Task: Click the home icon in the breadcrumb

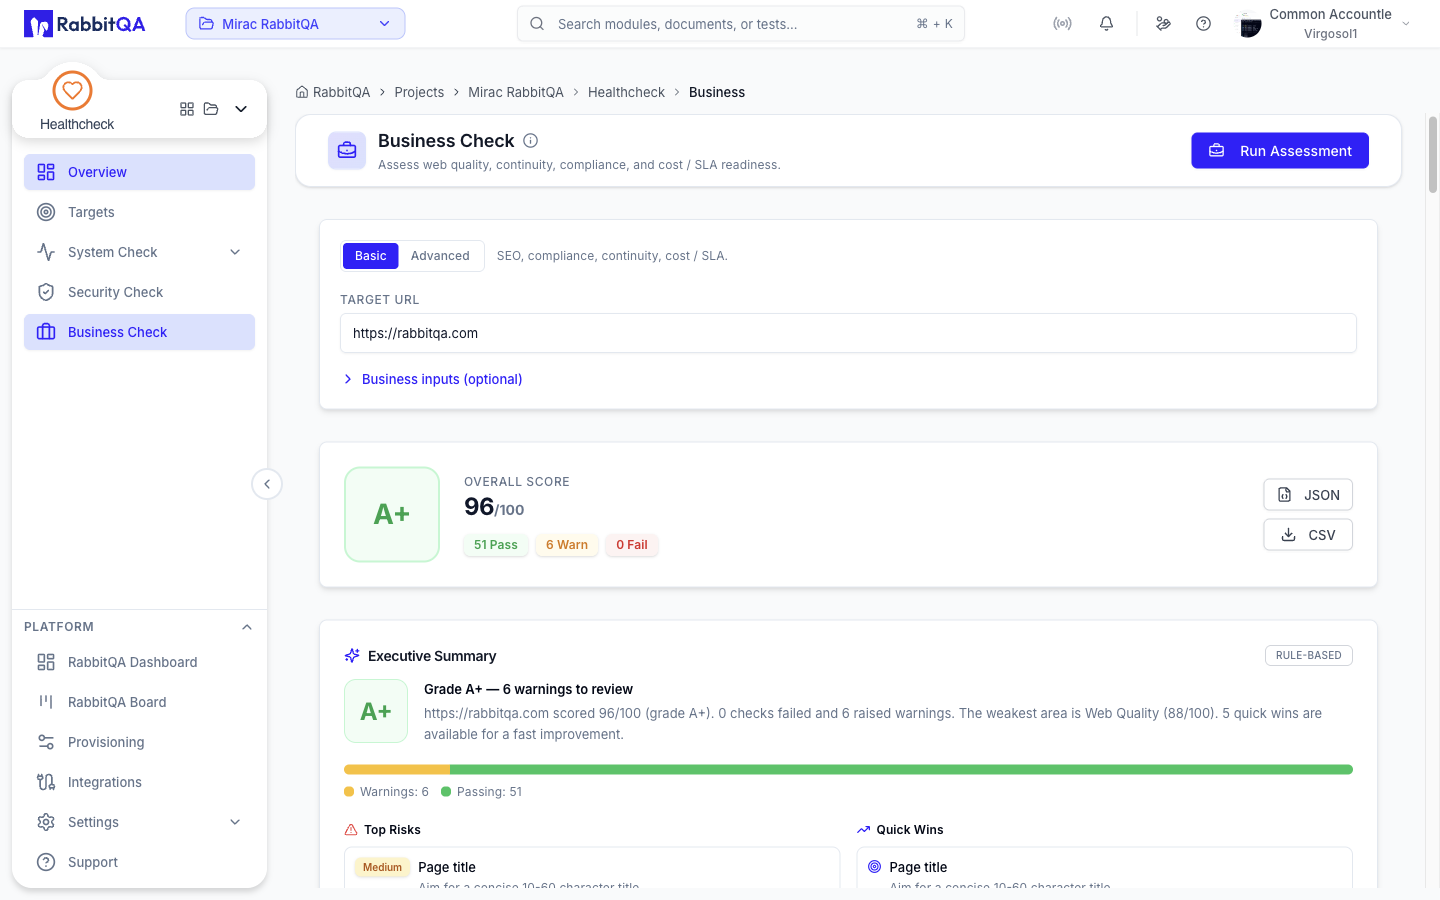Action: click(x=302, y=92)
